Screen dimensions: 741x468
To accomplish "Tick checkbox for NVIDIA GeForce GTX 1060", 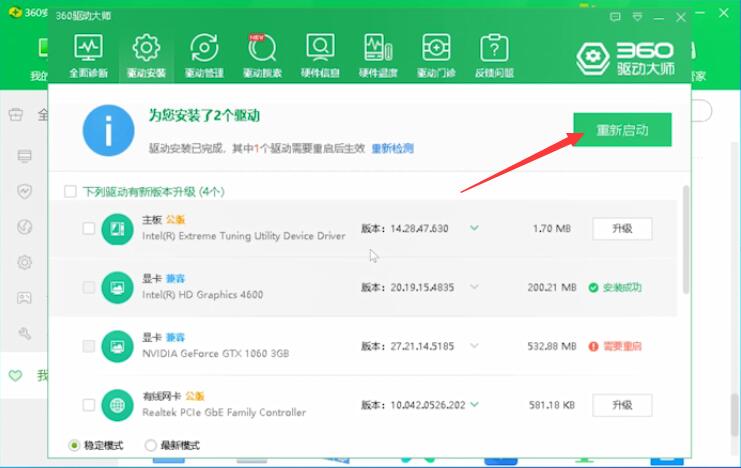I will tap(88, 347).
